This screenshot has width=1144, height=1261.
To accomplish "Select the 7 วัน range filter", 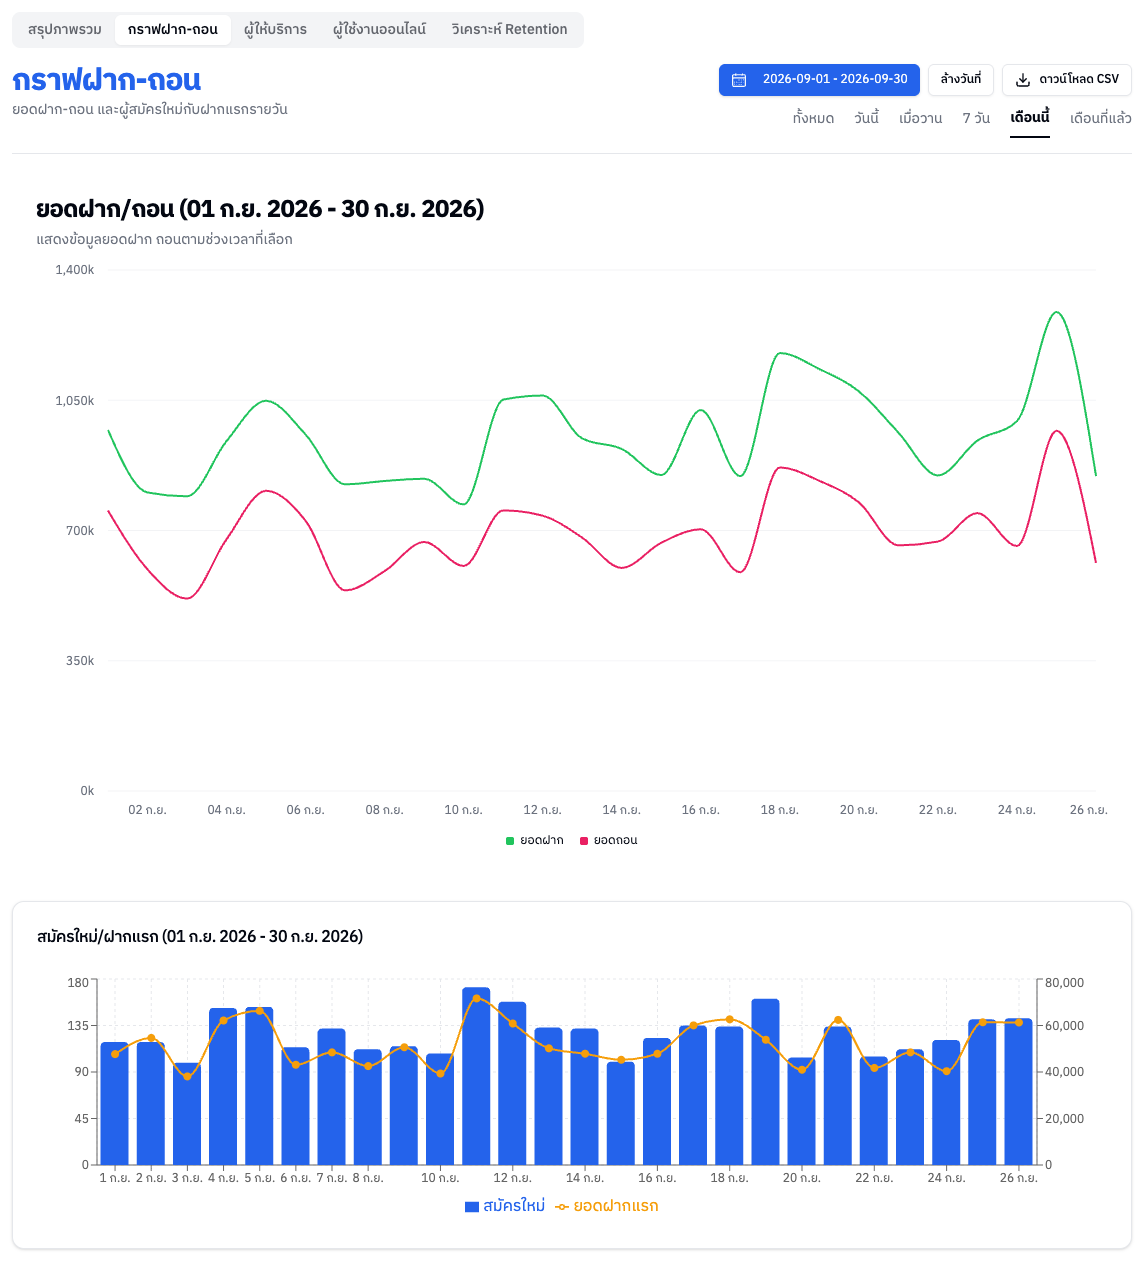I will 976,118.
